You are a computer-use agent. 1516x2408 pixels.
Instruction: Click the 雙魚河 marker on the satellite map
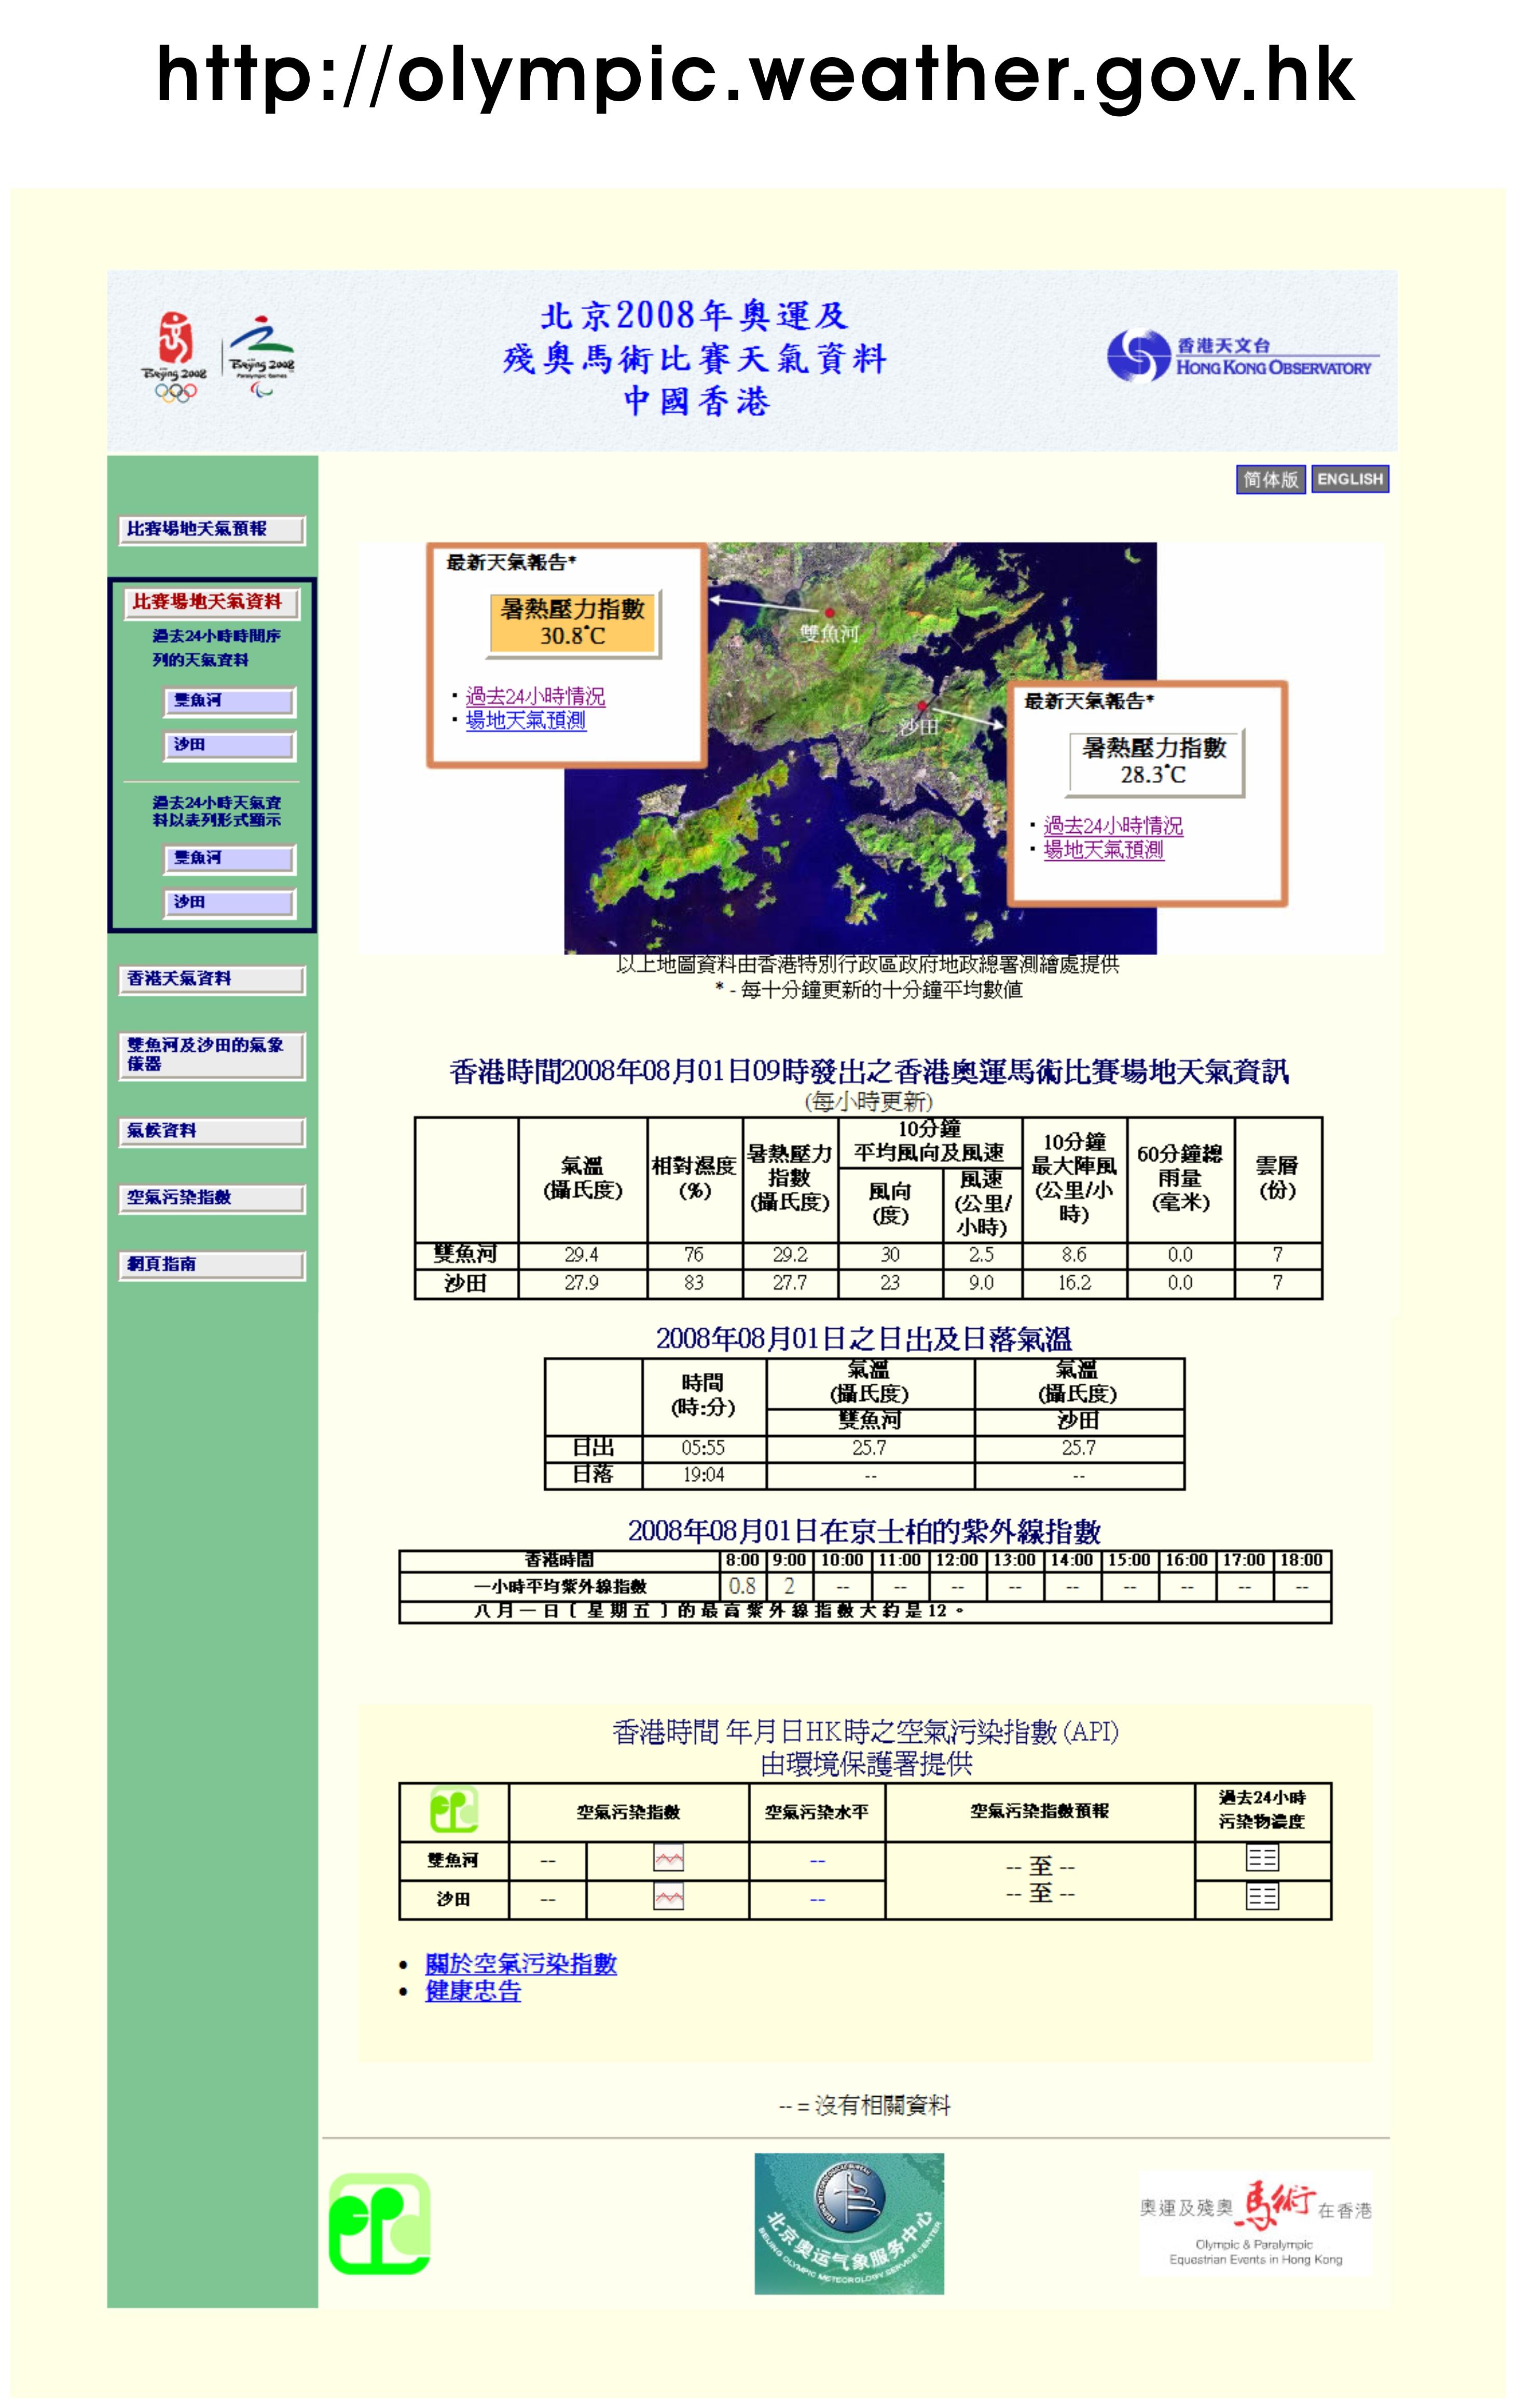coord(829,612)
